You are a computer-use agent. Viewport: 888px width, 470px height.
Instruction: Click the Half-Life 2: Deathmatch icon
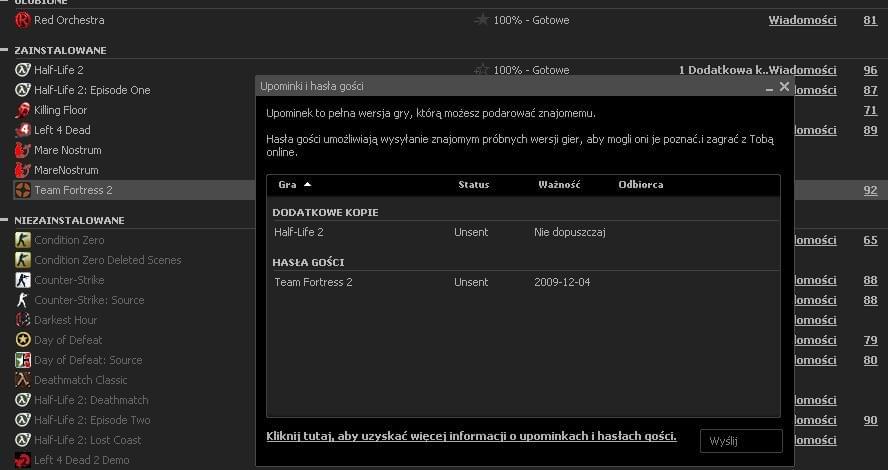point(23,400)
